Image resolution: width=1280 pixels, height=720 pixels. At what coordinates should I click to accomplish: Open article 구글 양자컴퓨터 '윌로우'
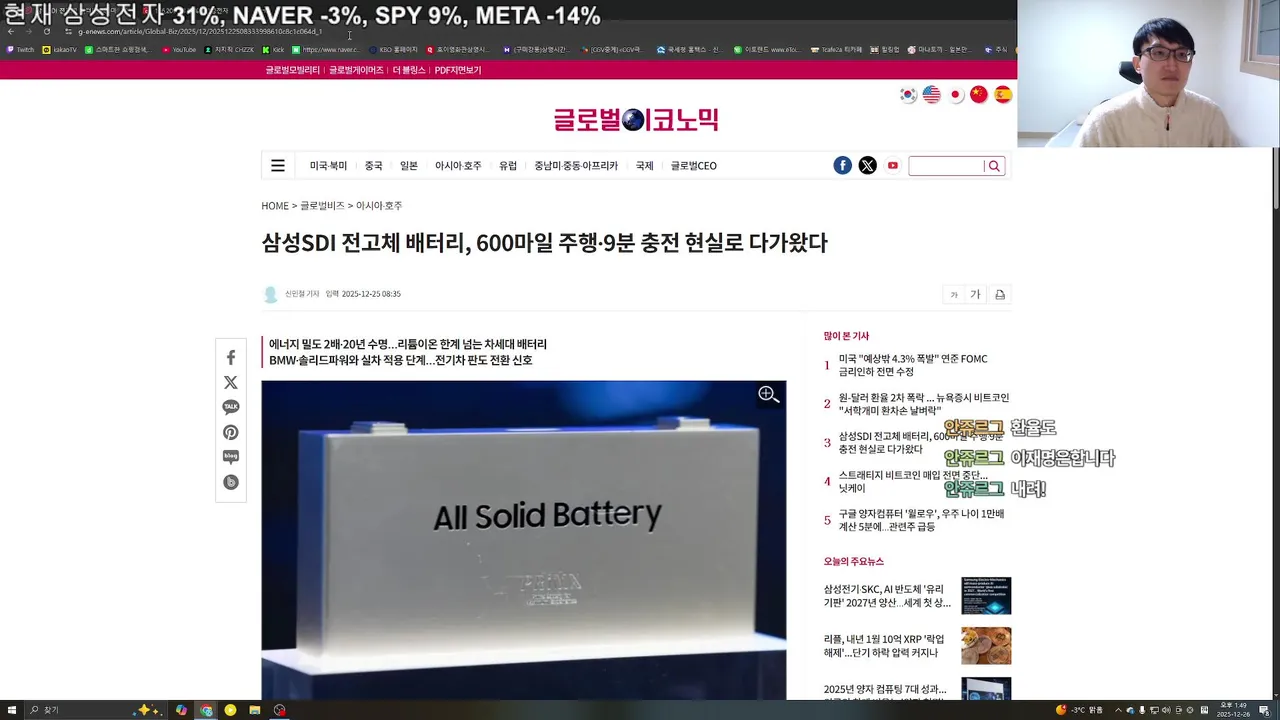click(921, 520)
